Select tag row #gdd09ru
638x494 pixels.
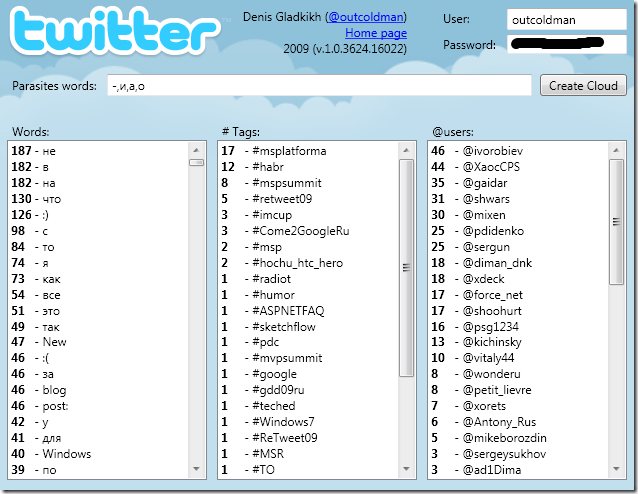pos(308,390)
